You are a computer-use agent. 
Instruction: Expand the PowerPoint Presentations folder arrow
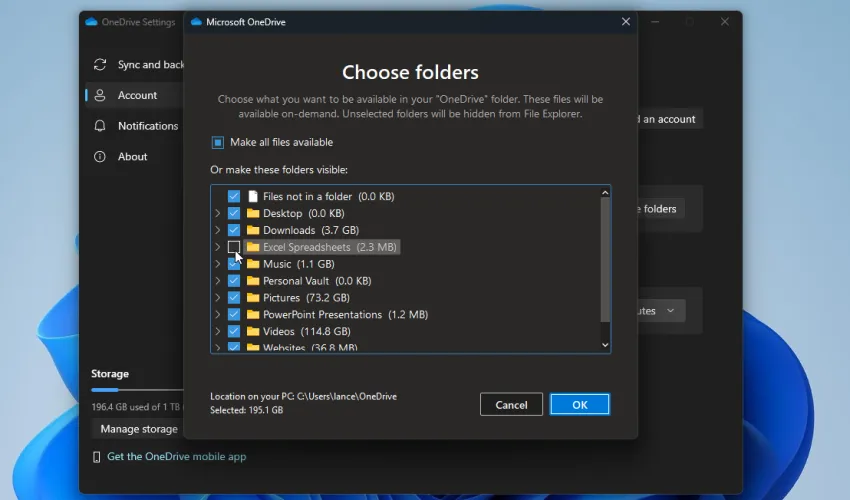[x=218, y=315]
